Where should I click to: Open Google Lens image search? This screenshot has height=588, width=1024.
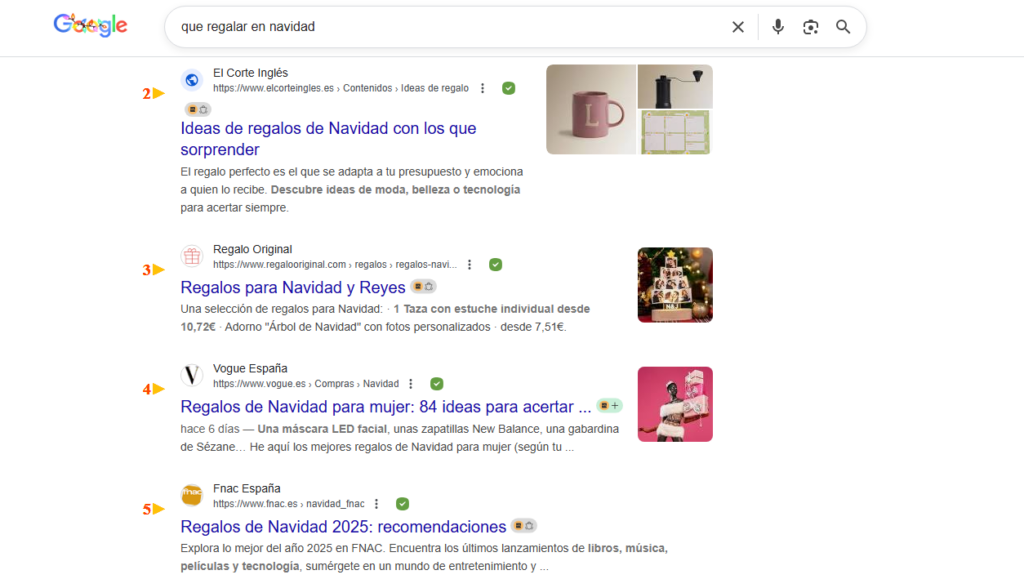click(811, 27)
